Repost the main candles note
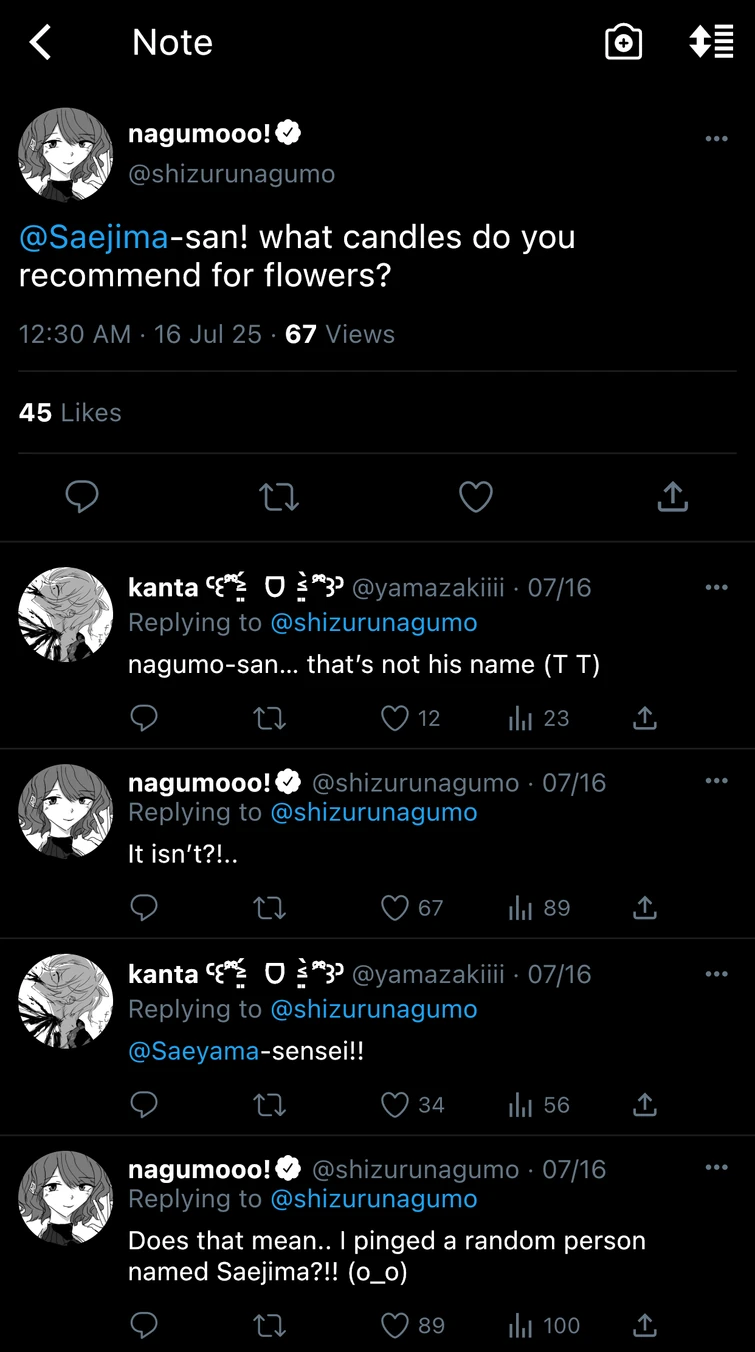The width and height of the screenshot is (755, 1352). [x=279, y=497]
